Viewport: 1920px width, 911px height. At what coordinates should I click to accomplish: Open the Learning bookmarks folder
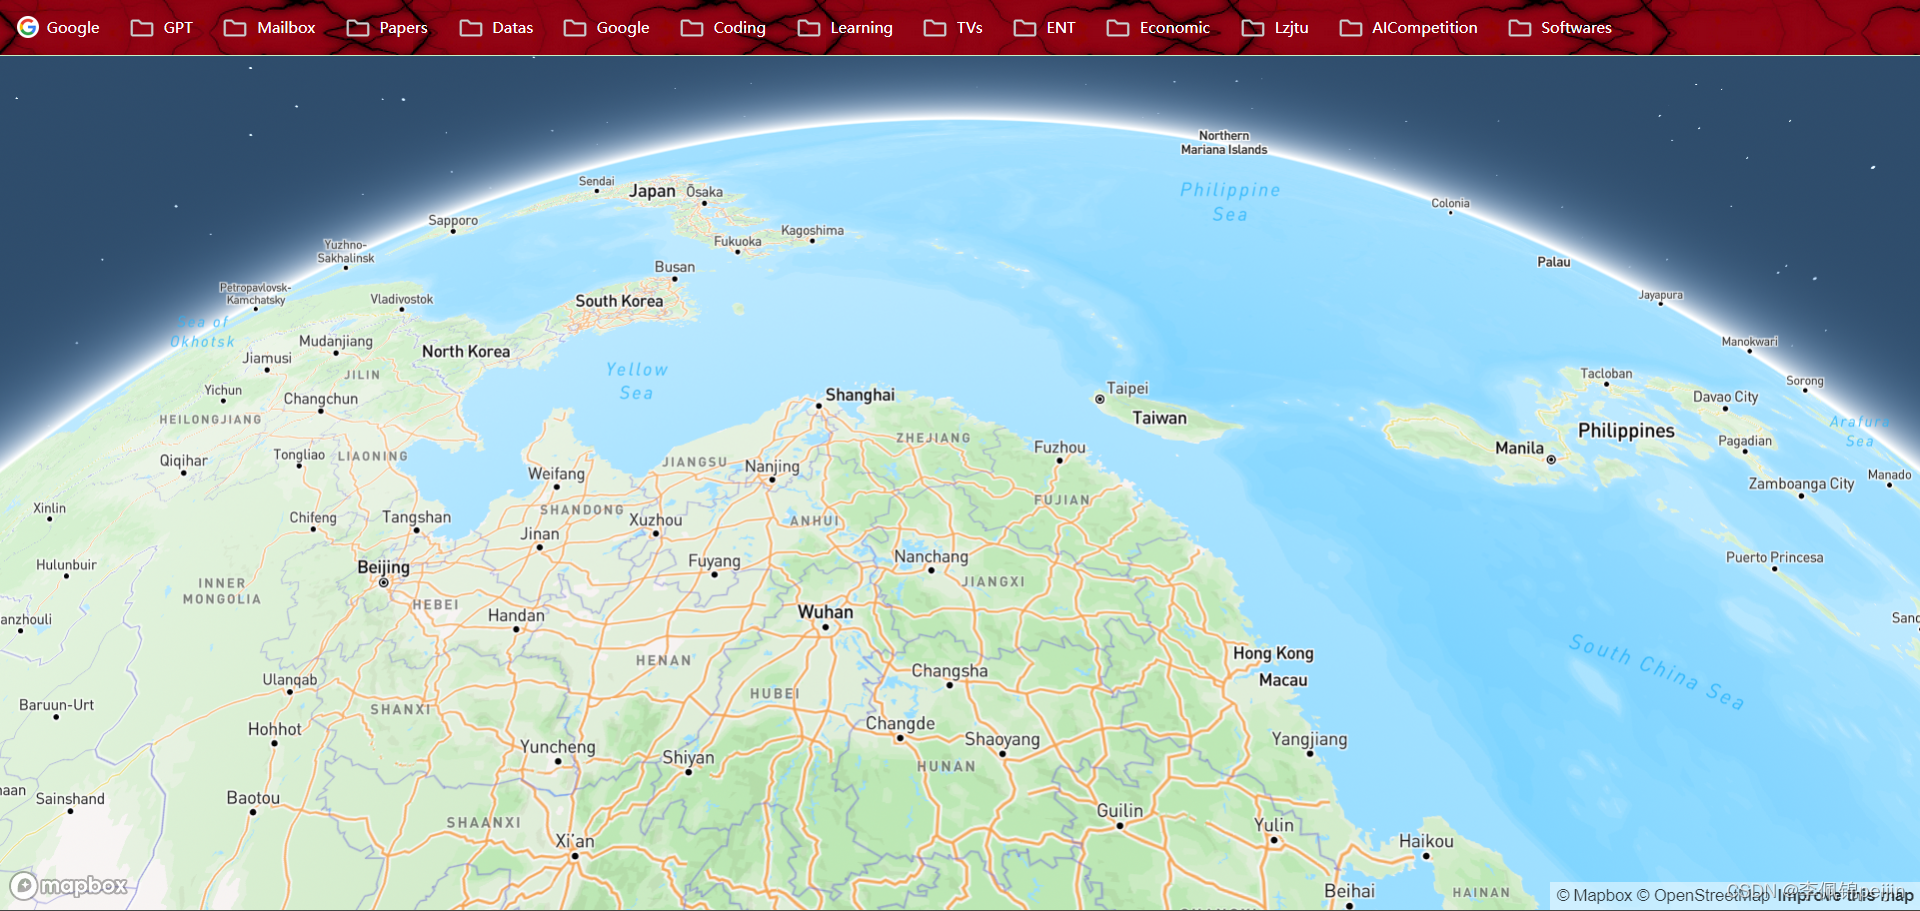click(x=846, y=28)
